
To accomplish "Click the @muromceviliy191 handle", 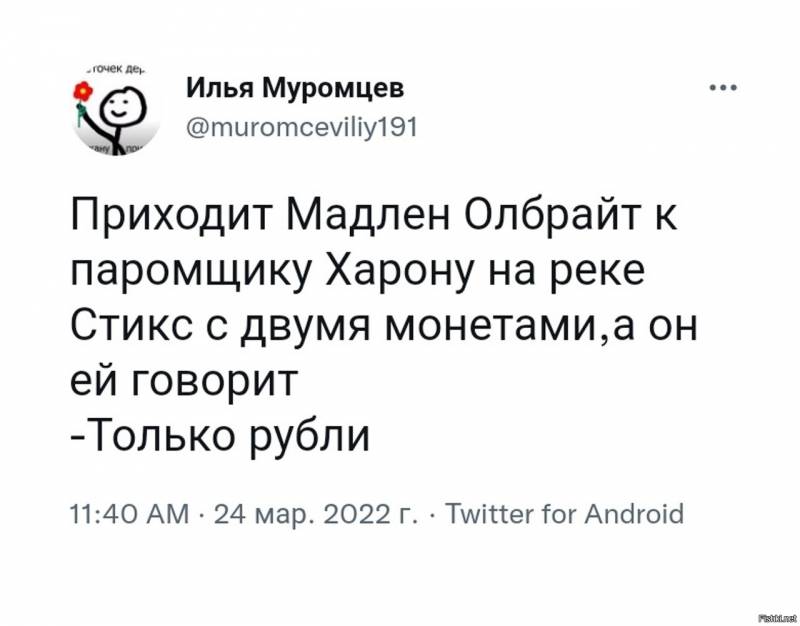I will 300,127.
